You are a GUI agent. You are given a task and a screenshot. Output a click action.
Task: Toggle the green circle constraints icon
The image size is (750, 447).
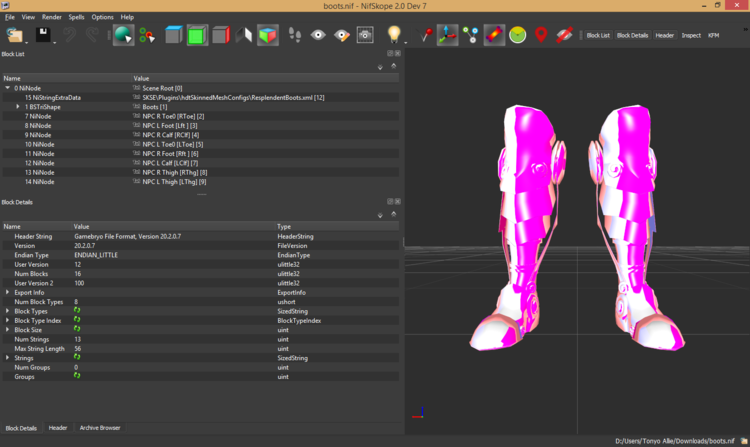tap(518, 35)
